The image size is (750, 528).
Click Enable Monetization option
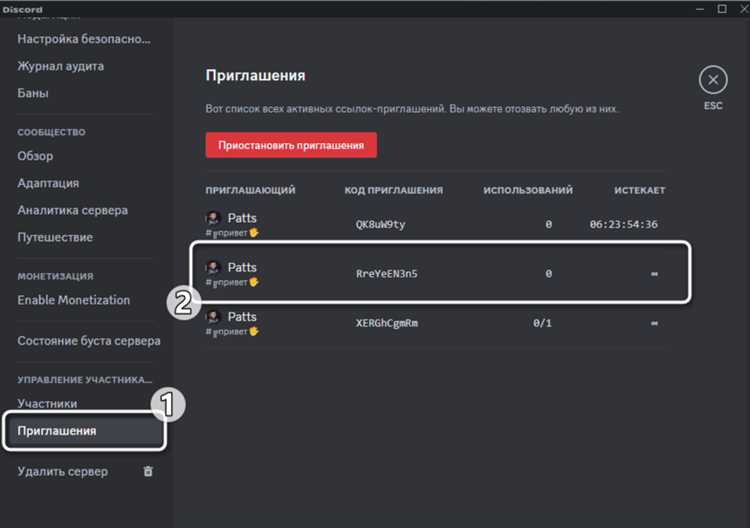pos(74,300)
